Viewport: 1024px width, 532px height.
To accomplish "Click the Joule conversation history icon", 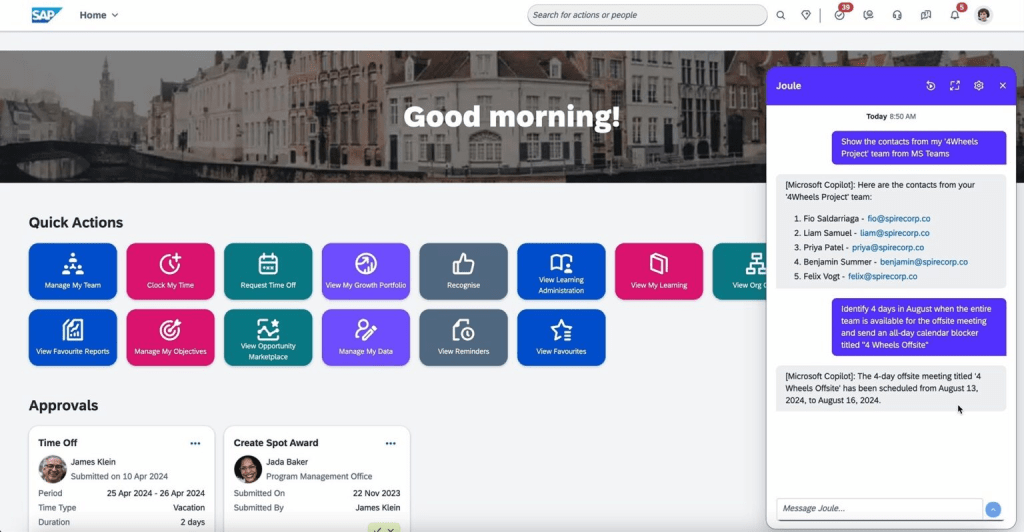I will point(930,86).
